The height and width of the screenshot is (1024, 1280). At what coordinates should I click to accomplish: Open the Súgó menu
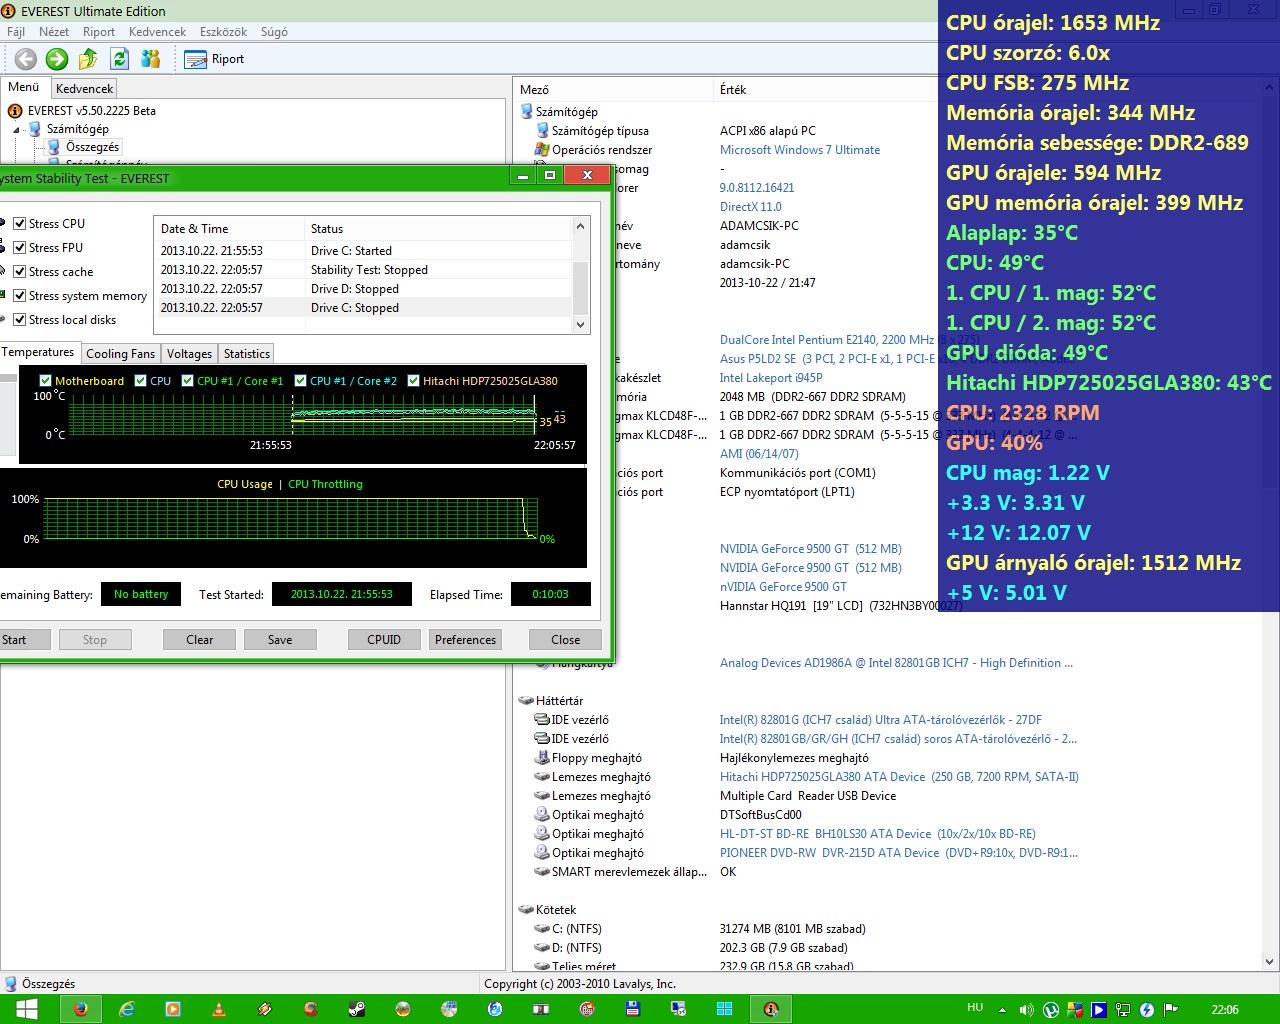pyautogui.click(x=274, y=32)
